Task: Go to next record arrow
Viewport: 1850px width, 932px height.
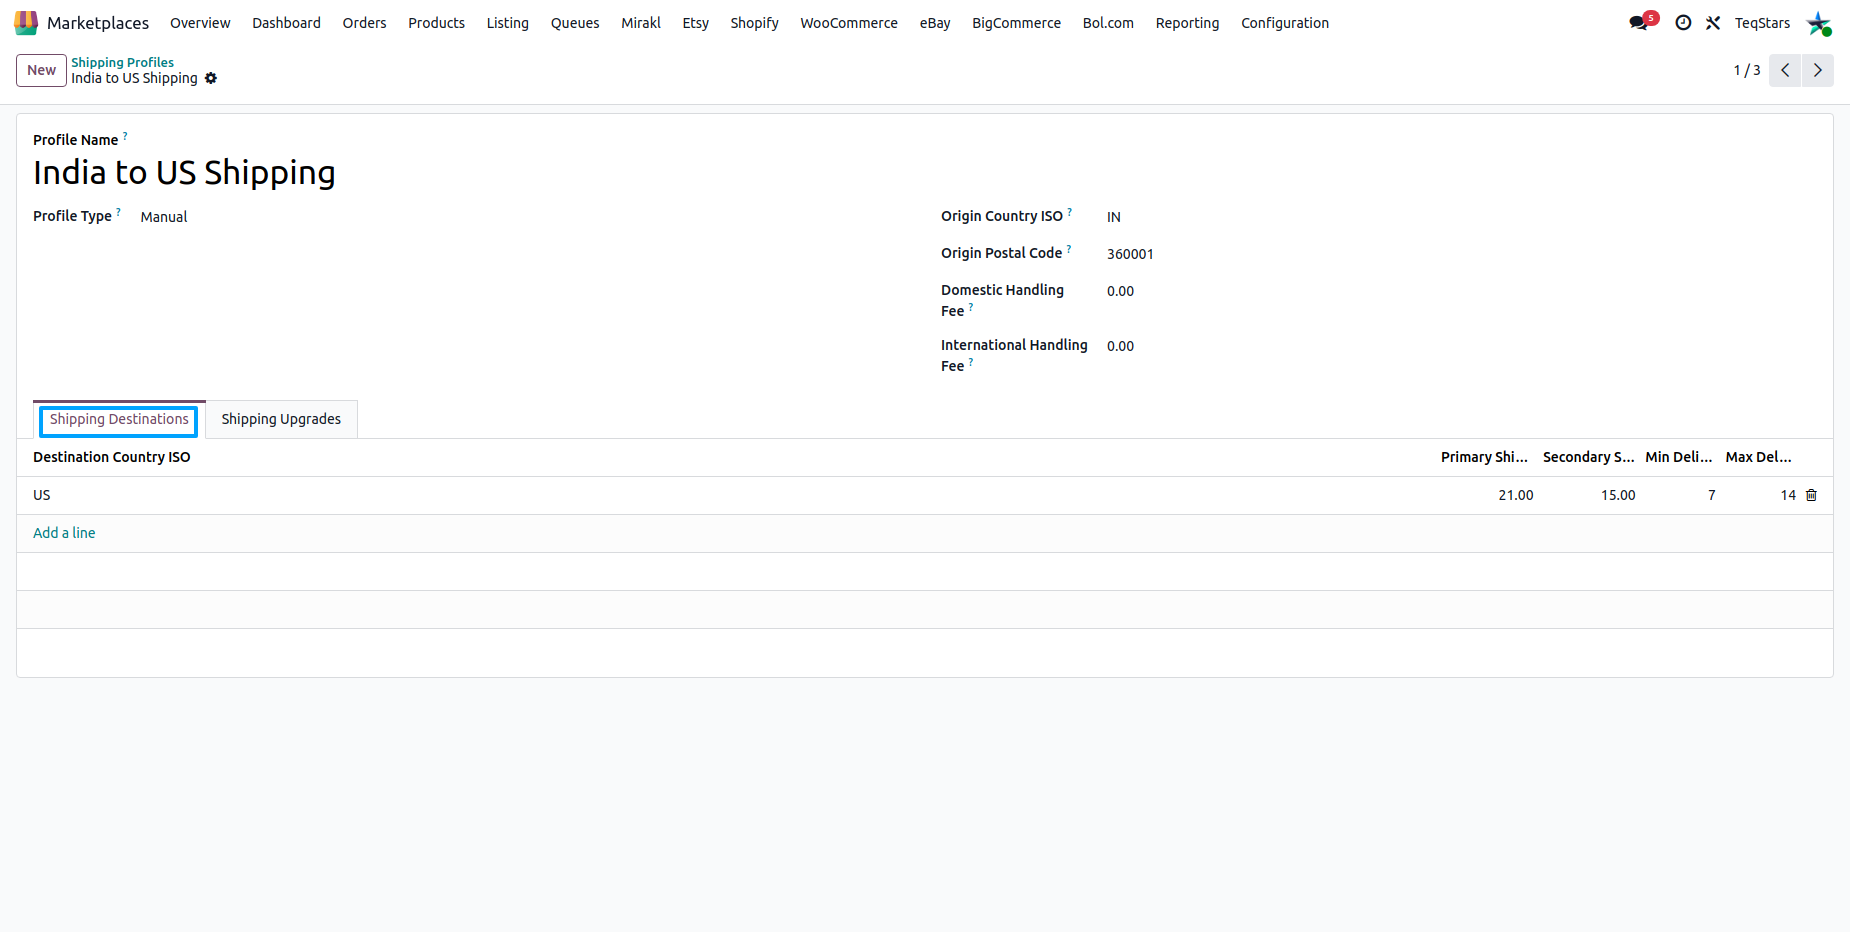Action: (x=1818, y=70)
